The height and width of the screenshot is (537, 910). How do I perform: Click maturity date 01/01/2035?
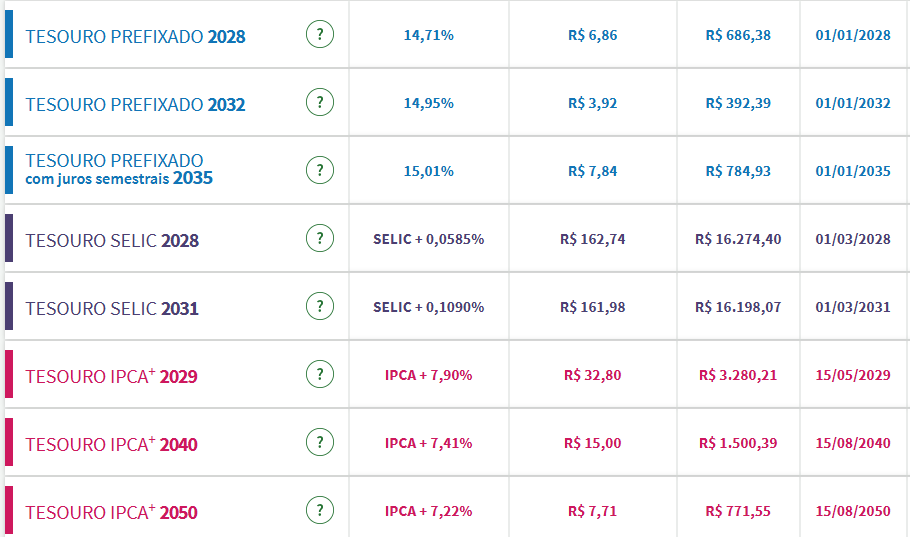(853, 171)
